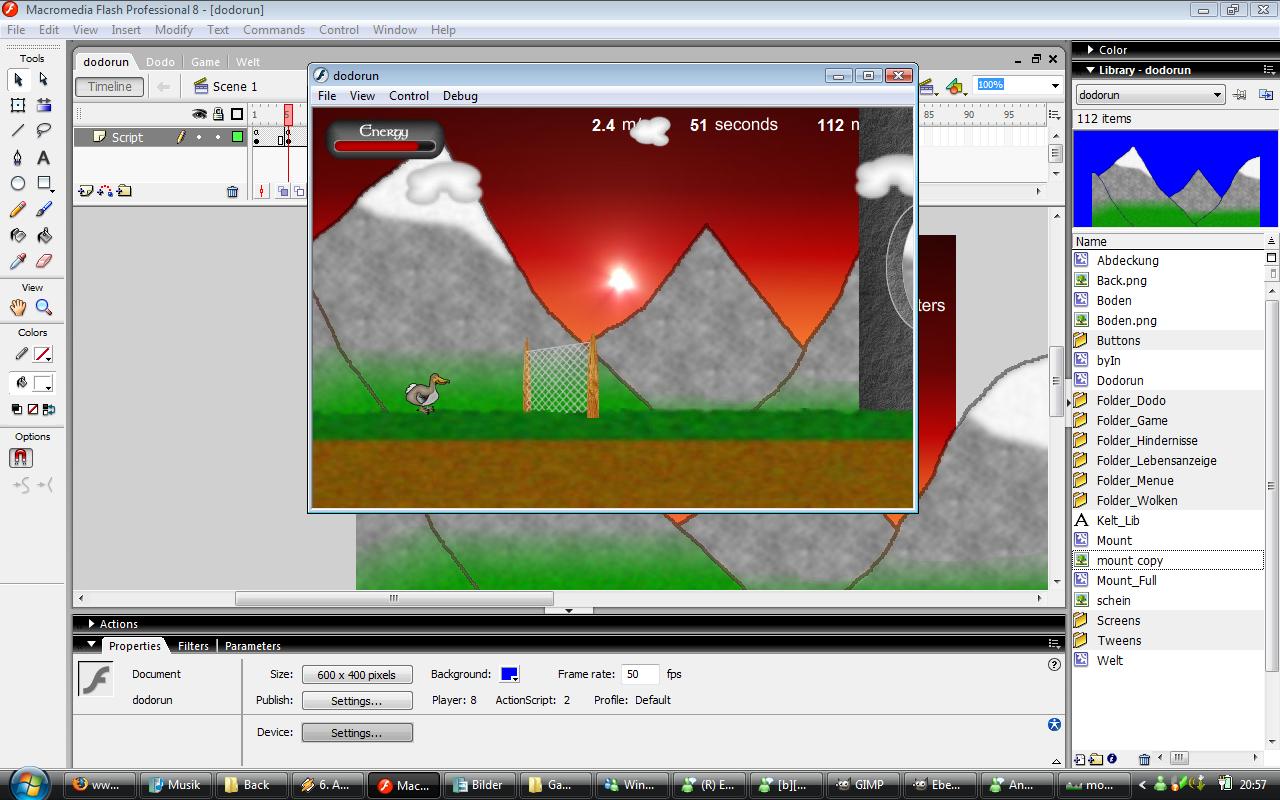Pick the Pen tool in Tools panel
This screenshot has height=800, width=1280.
(x=18, y=158)
